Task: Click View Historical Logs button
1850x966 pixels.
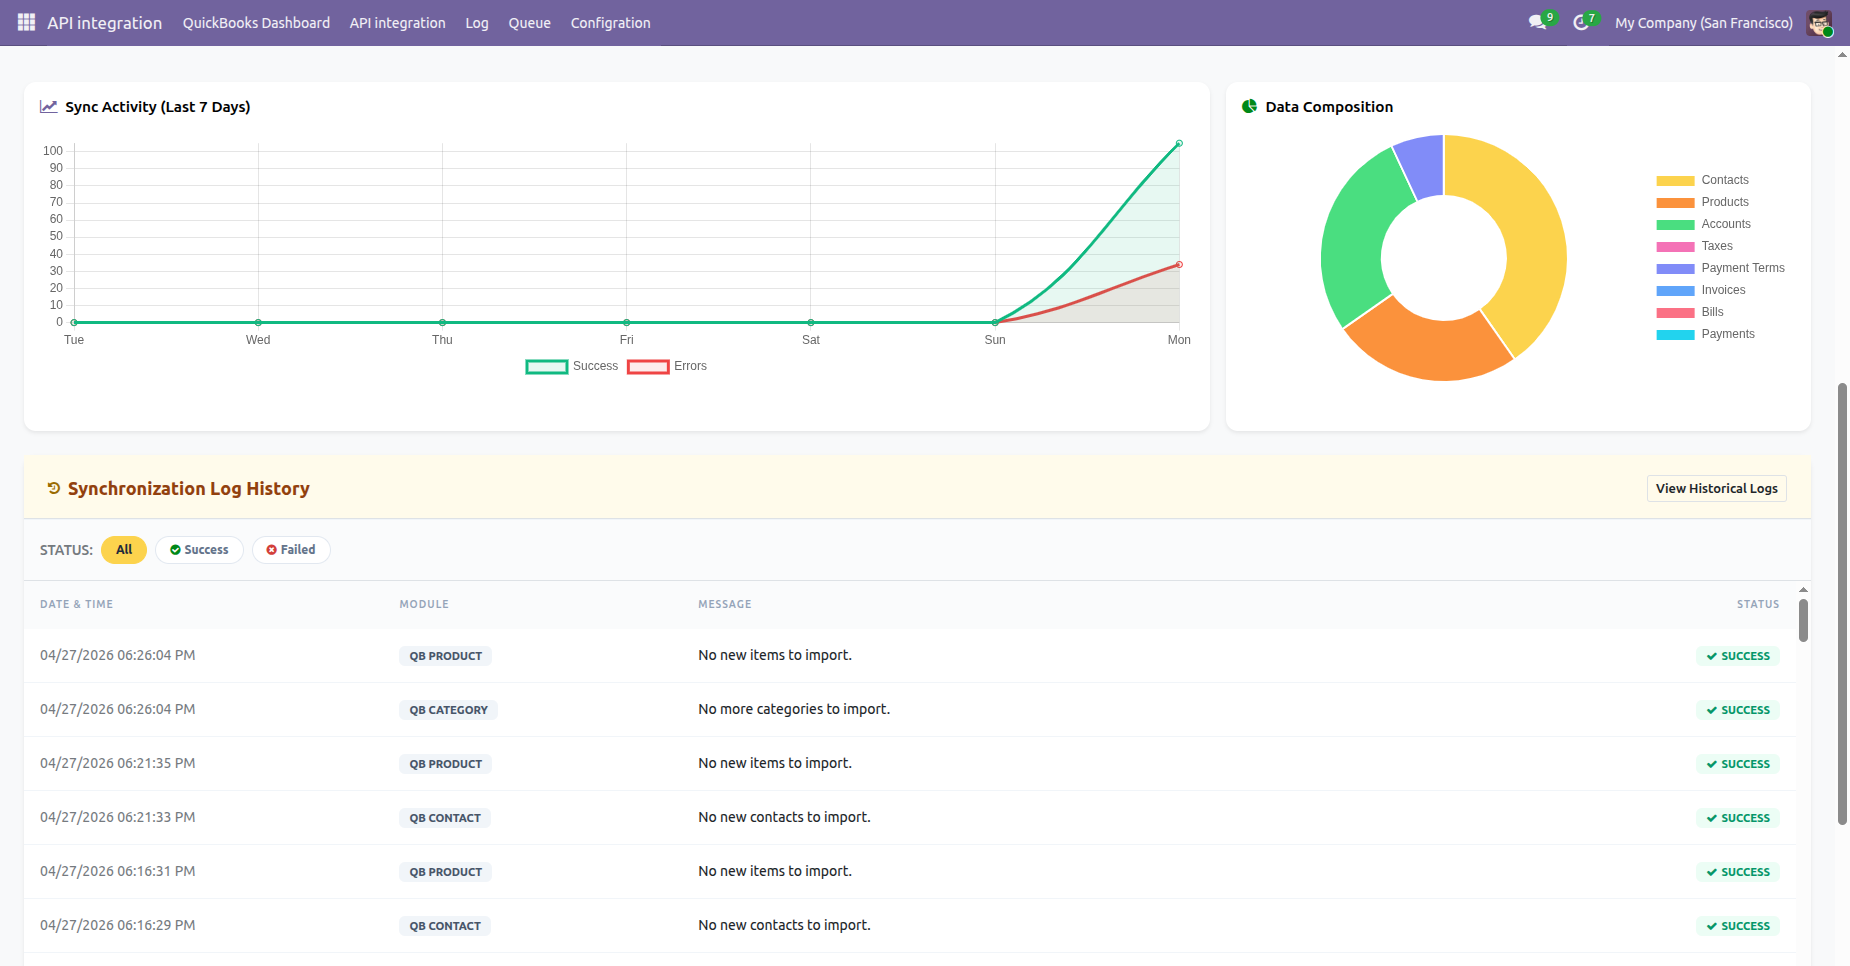Action: pyautogui.click(x=1716, y=488)
